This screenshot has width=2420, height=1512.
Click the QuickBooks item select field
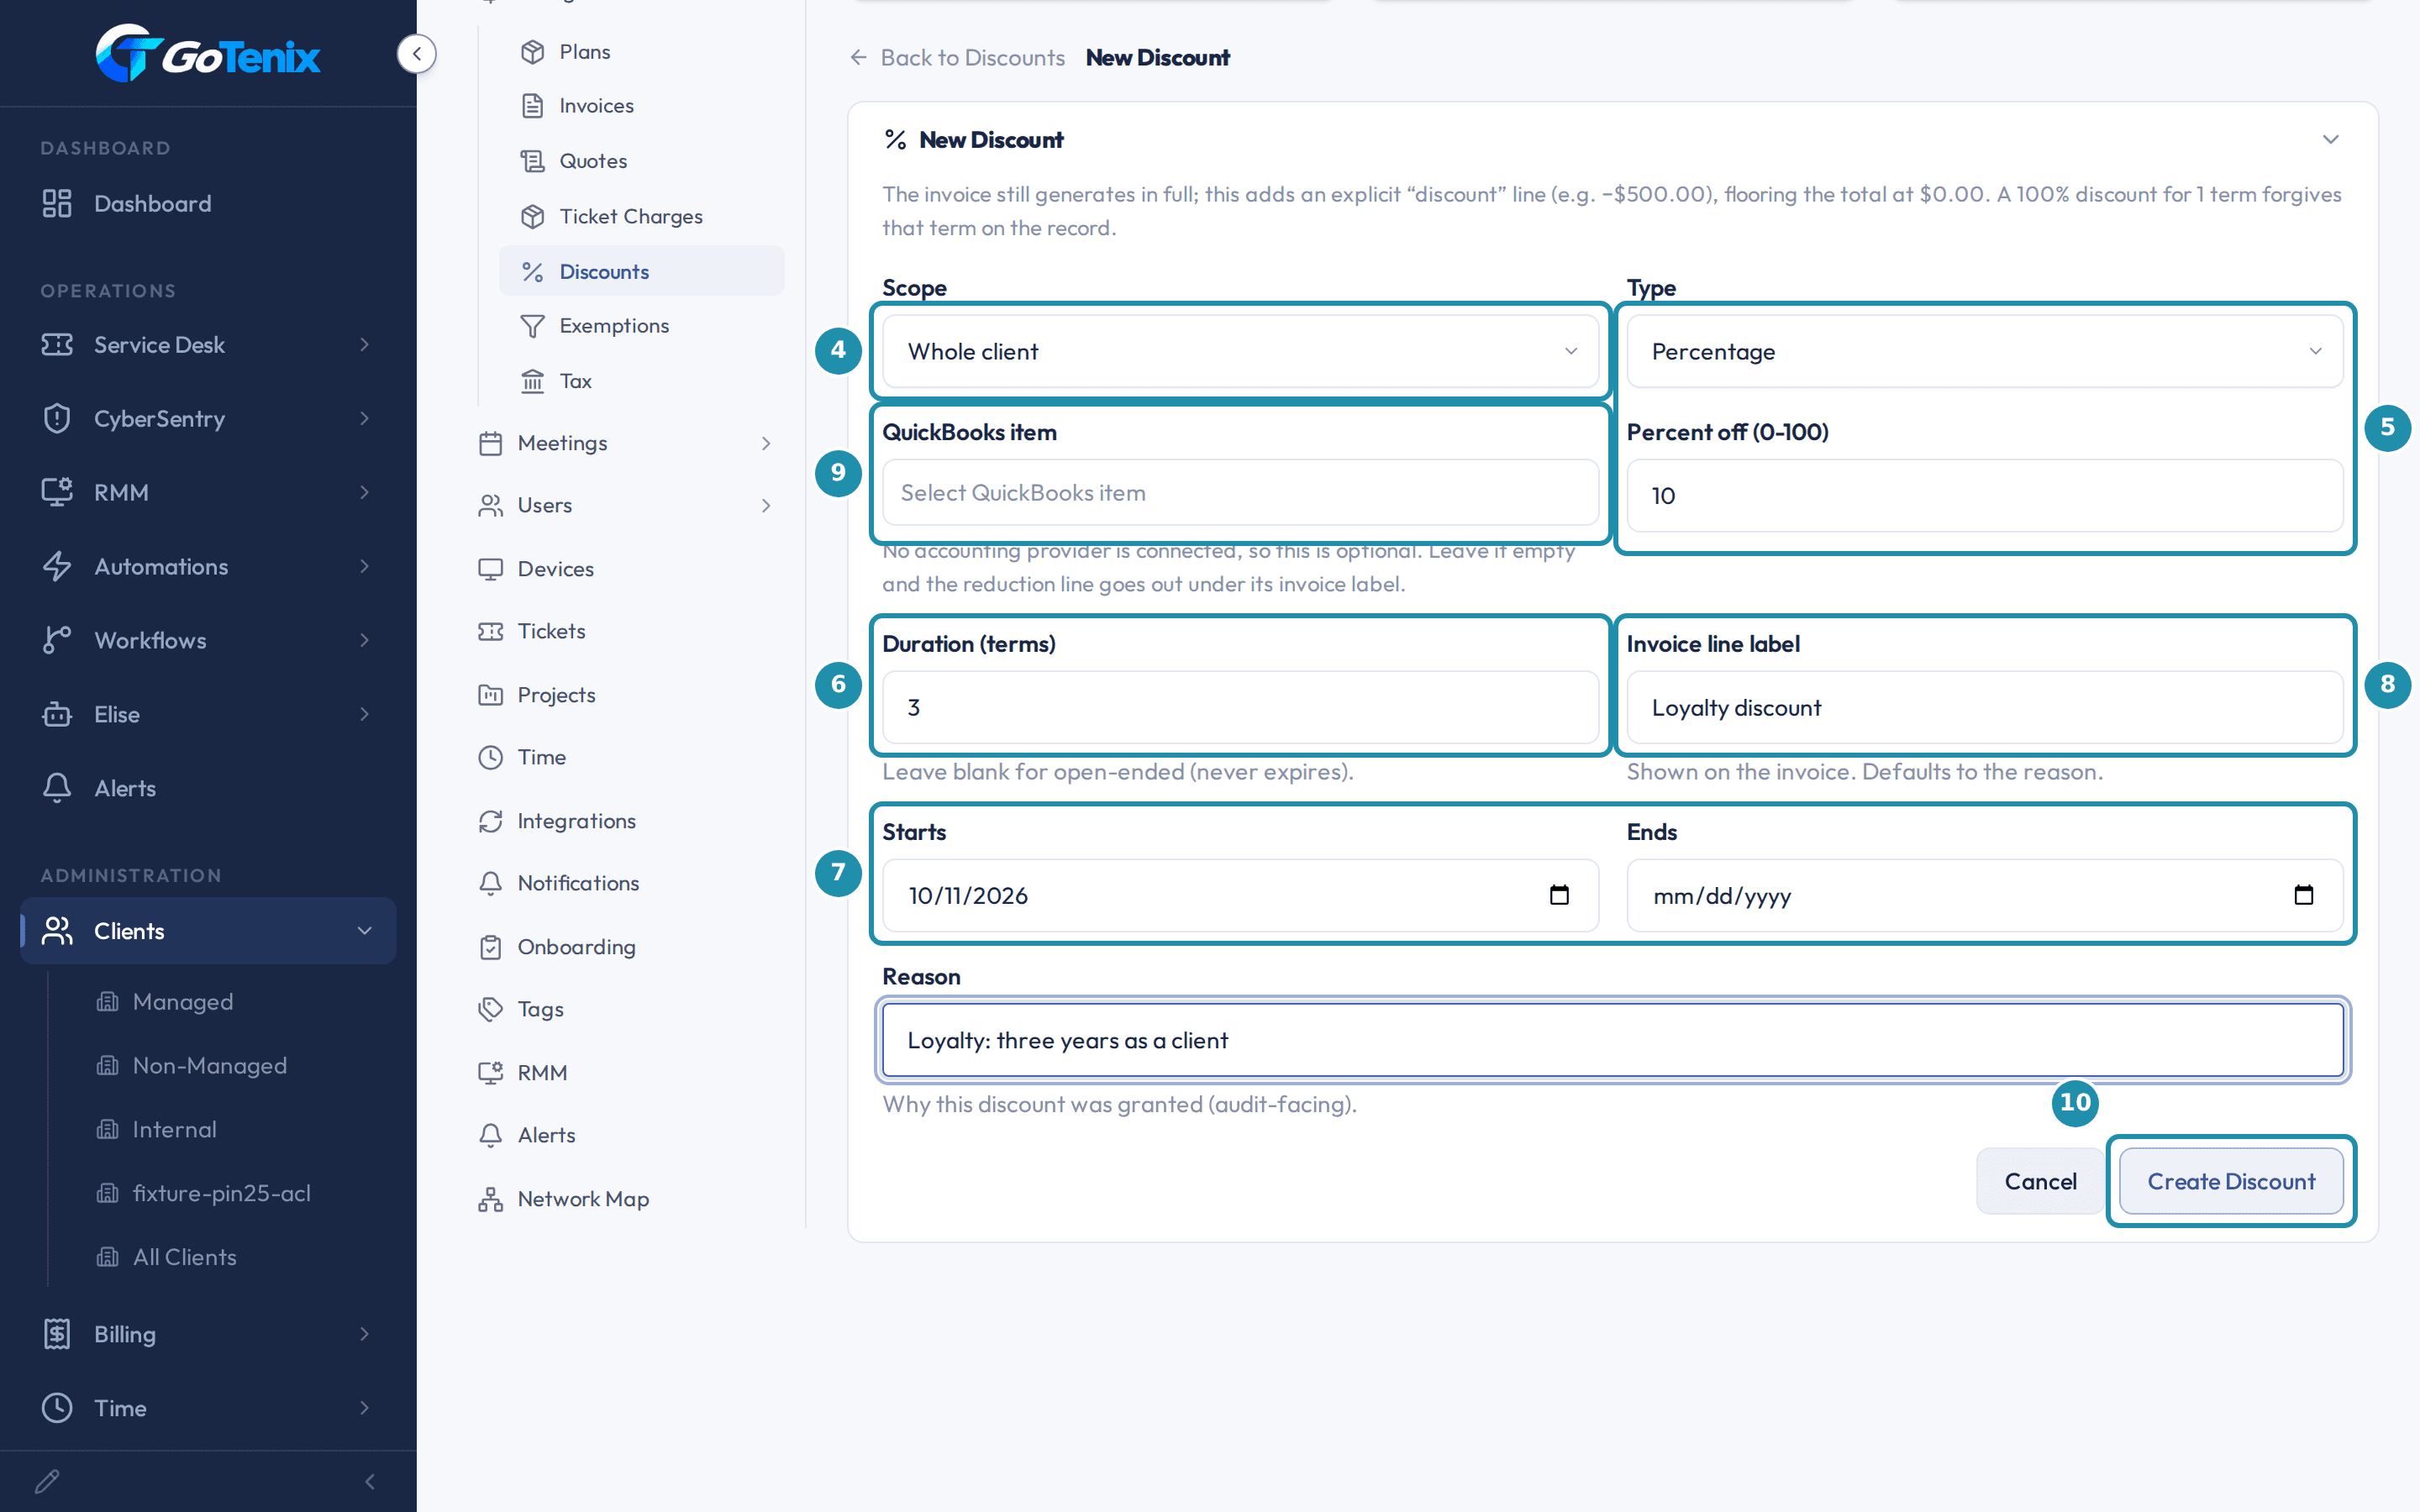point(1240,493)
